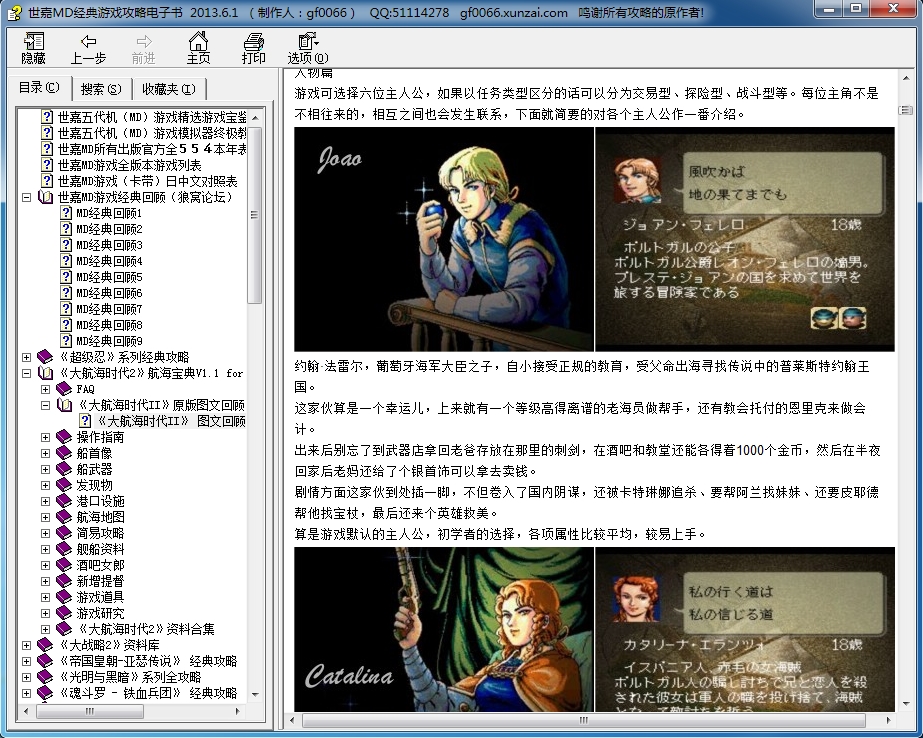The image size is (923, 738).
Task: Select the 游戏研究 tree entry
Action: coord(102,614)
